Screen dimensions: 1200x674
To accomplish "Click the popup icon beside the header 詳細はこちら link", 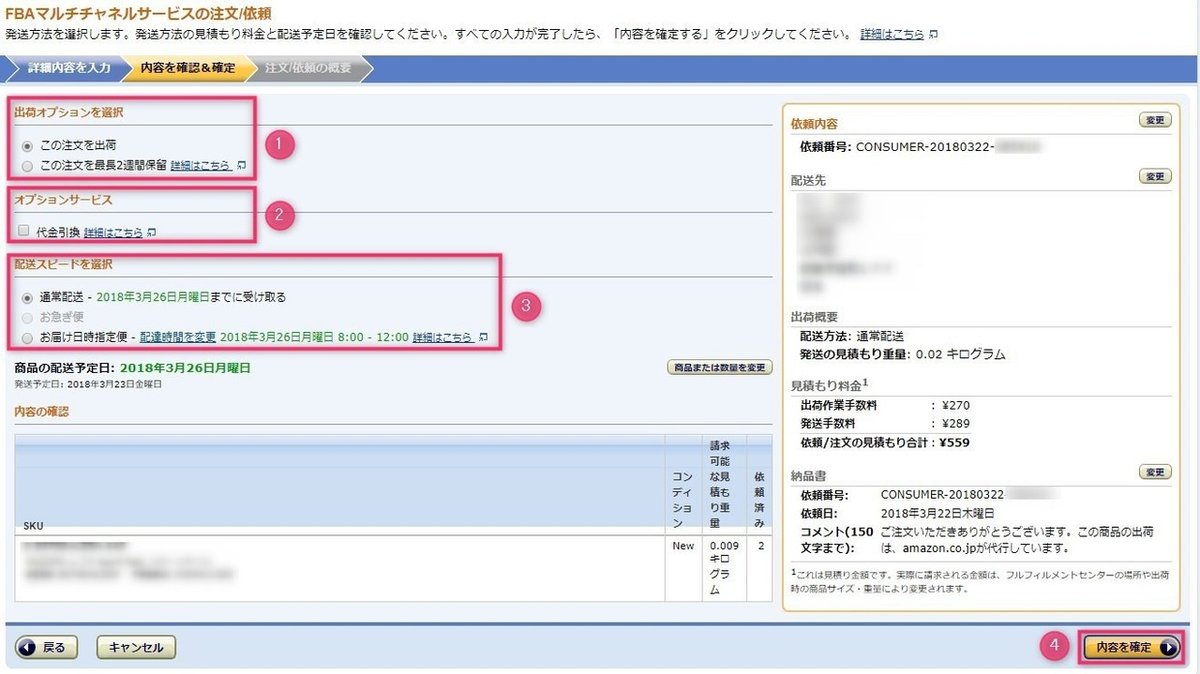I will [934, 33].
